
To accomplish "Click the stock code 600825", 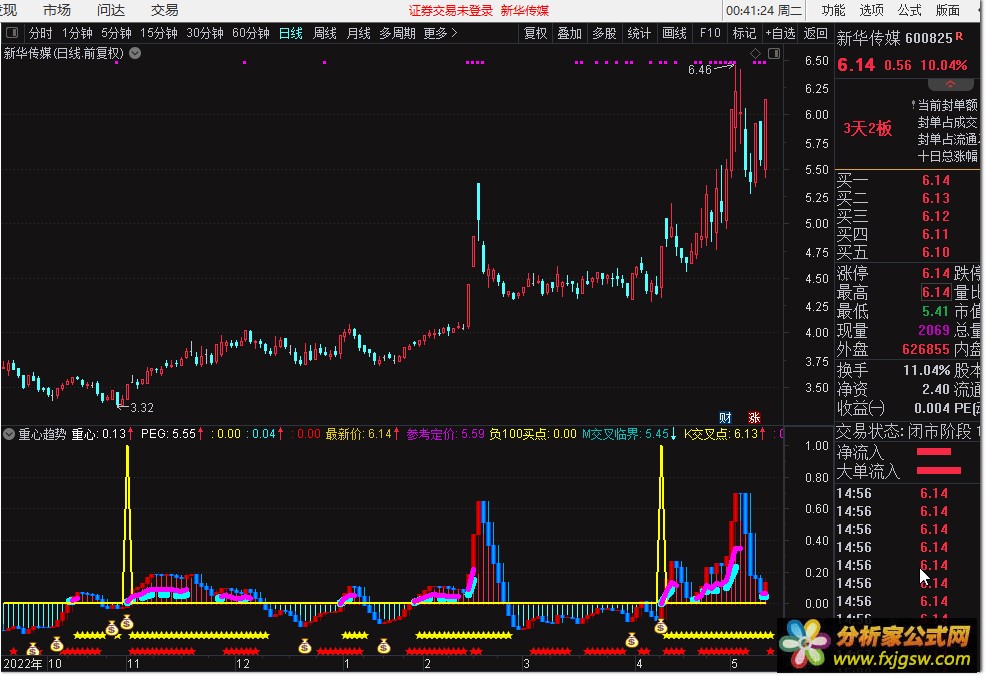I will click(x=928, y=38).
